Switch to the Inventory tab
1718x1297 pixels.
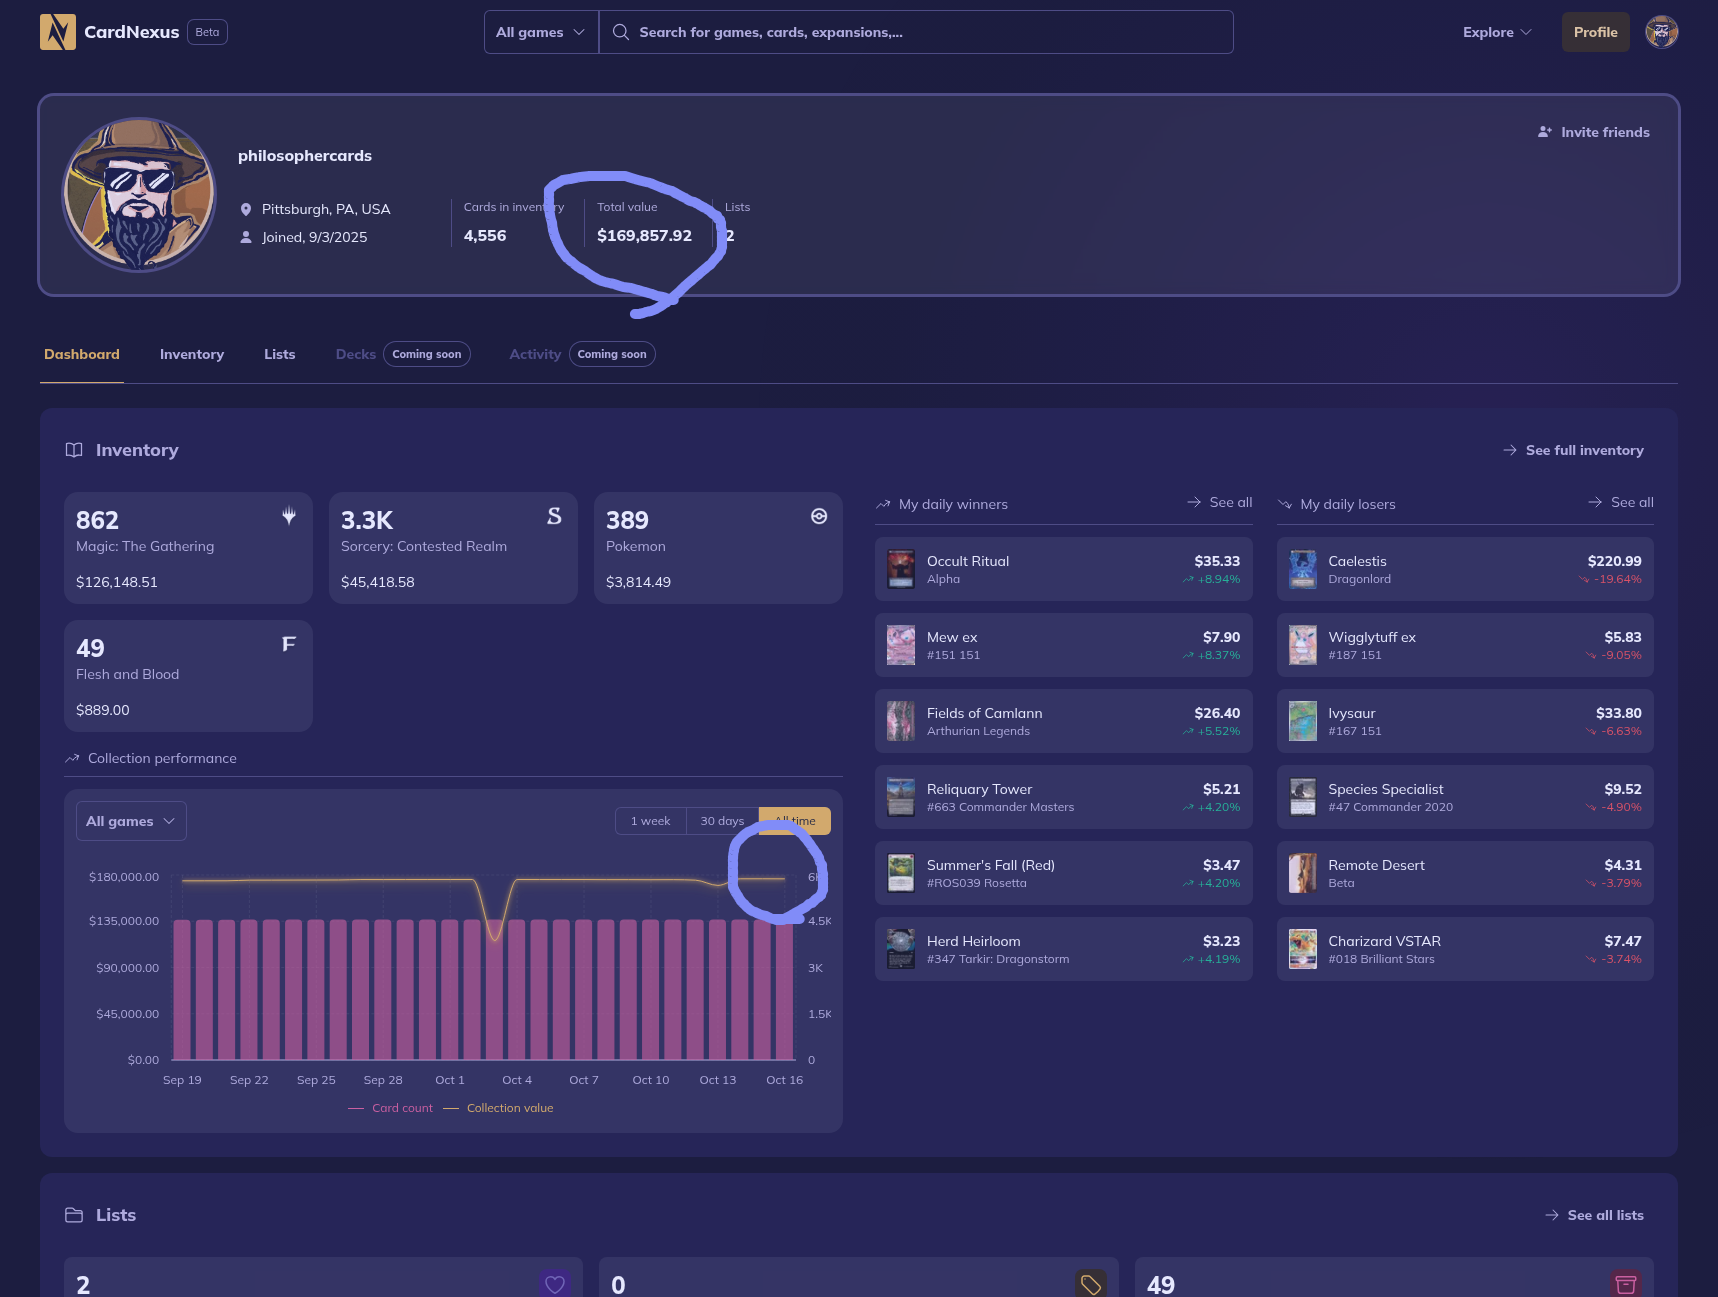(192, 354)
